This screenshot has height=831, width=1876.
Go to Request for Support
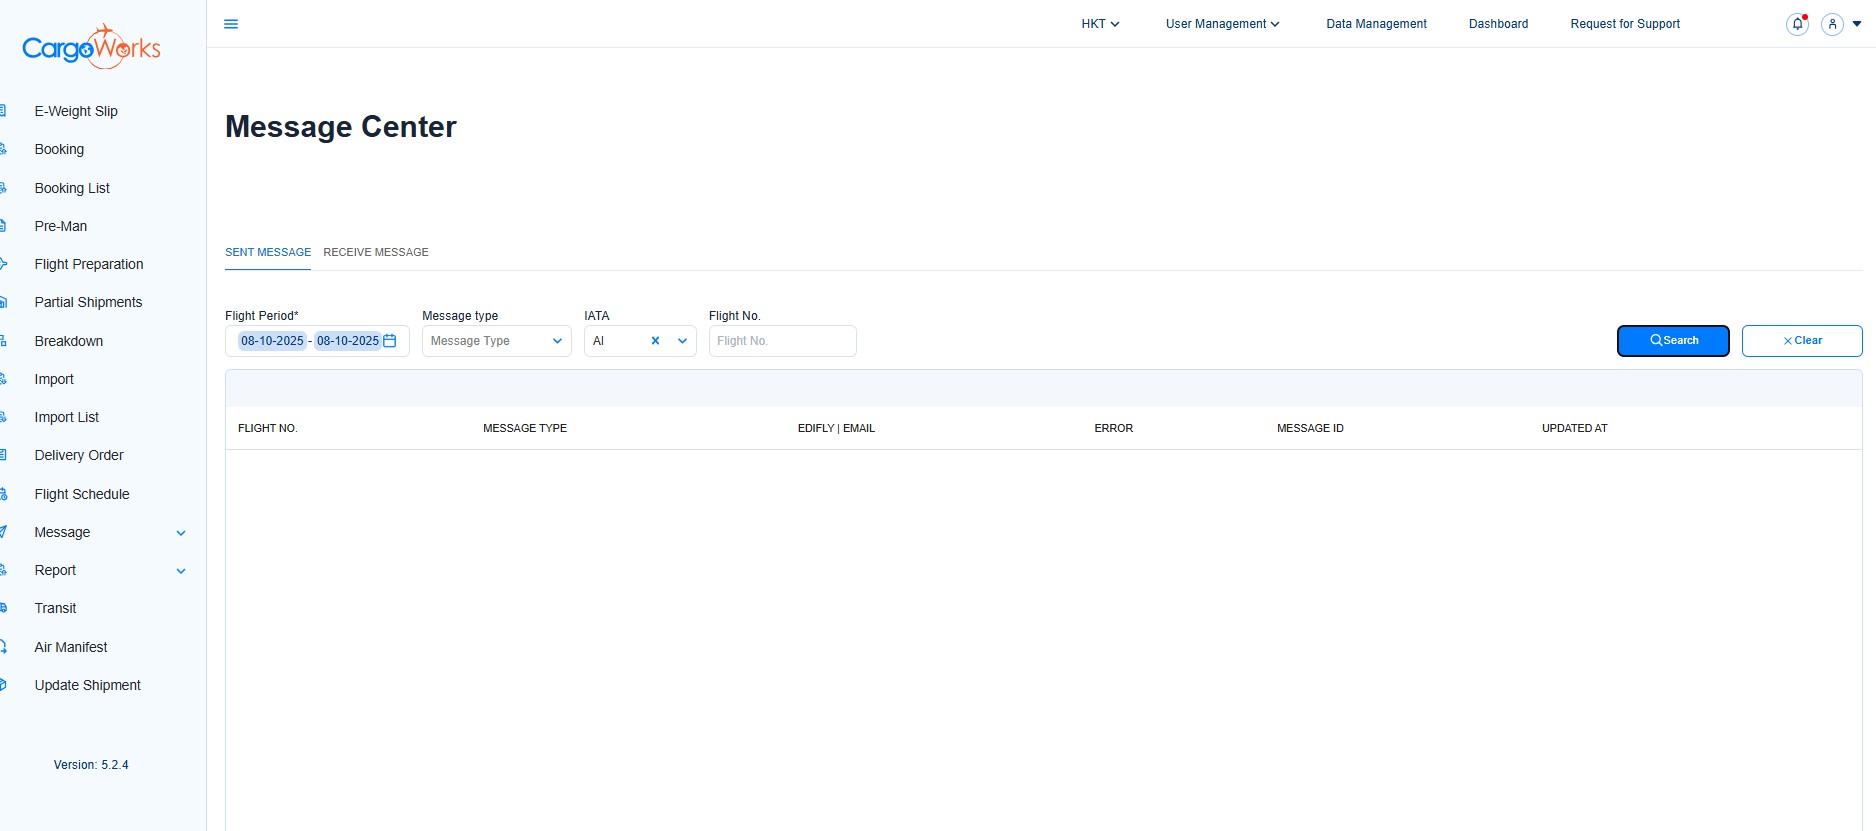click(x=1624, y=24)
